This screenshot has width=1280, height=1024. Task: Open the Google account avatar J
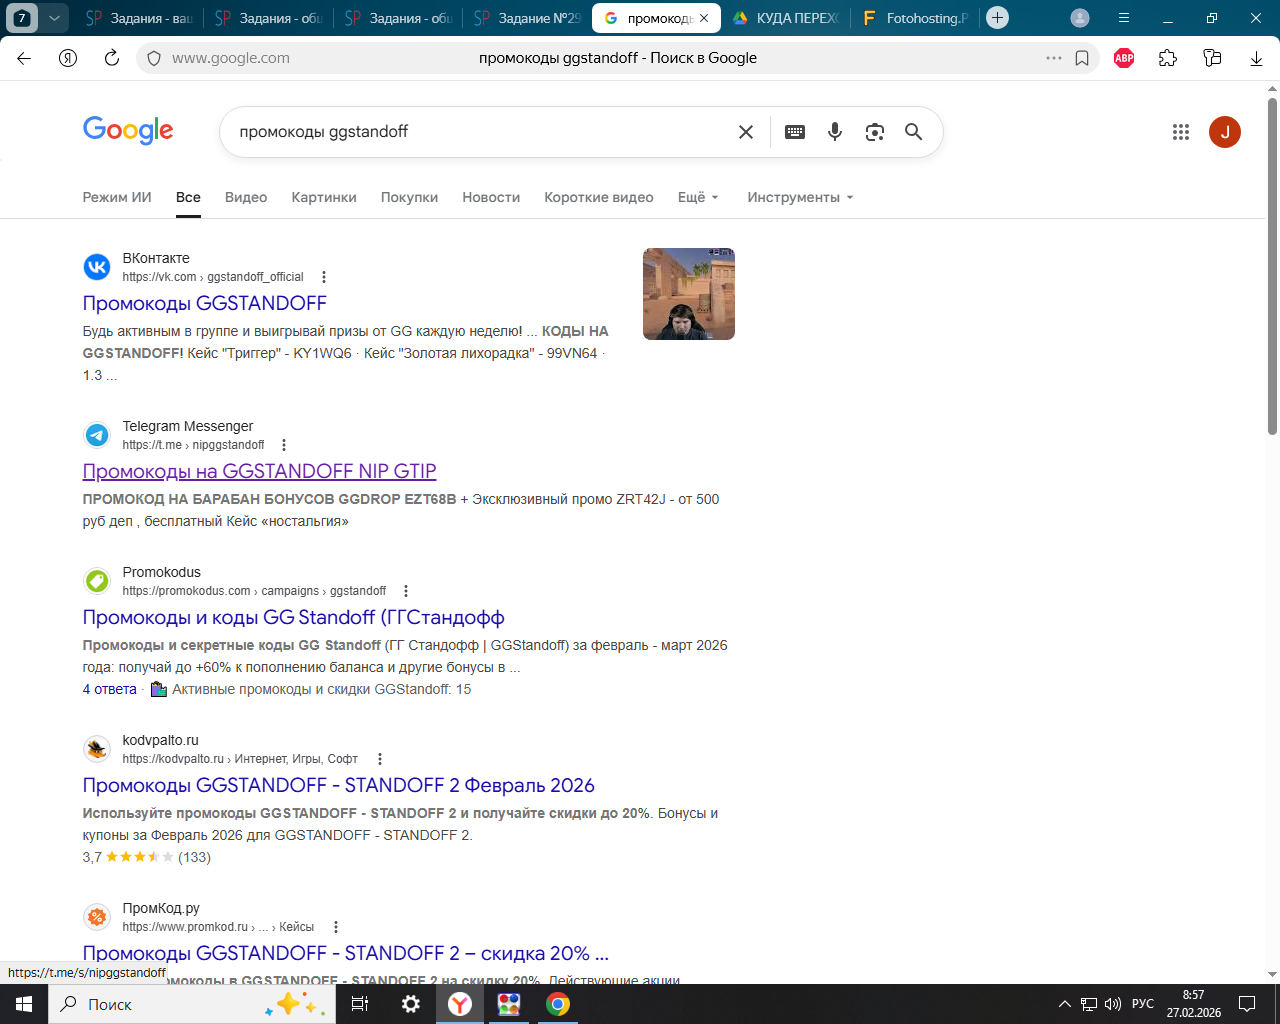click(x=1225, y=132)
